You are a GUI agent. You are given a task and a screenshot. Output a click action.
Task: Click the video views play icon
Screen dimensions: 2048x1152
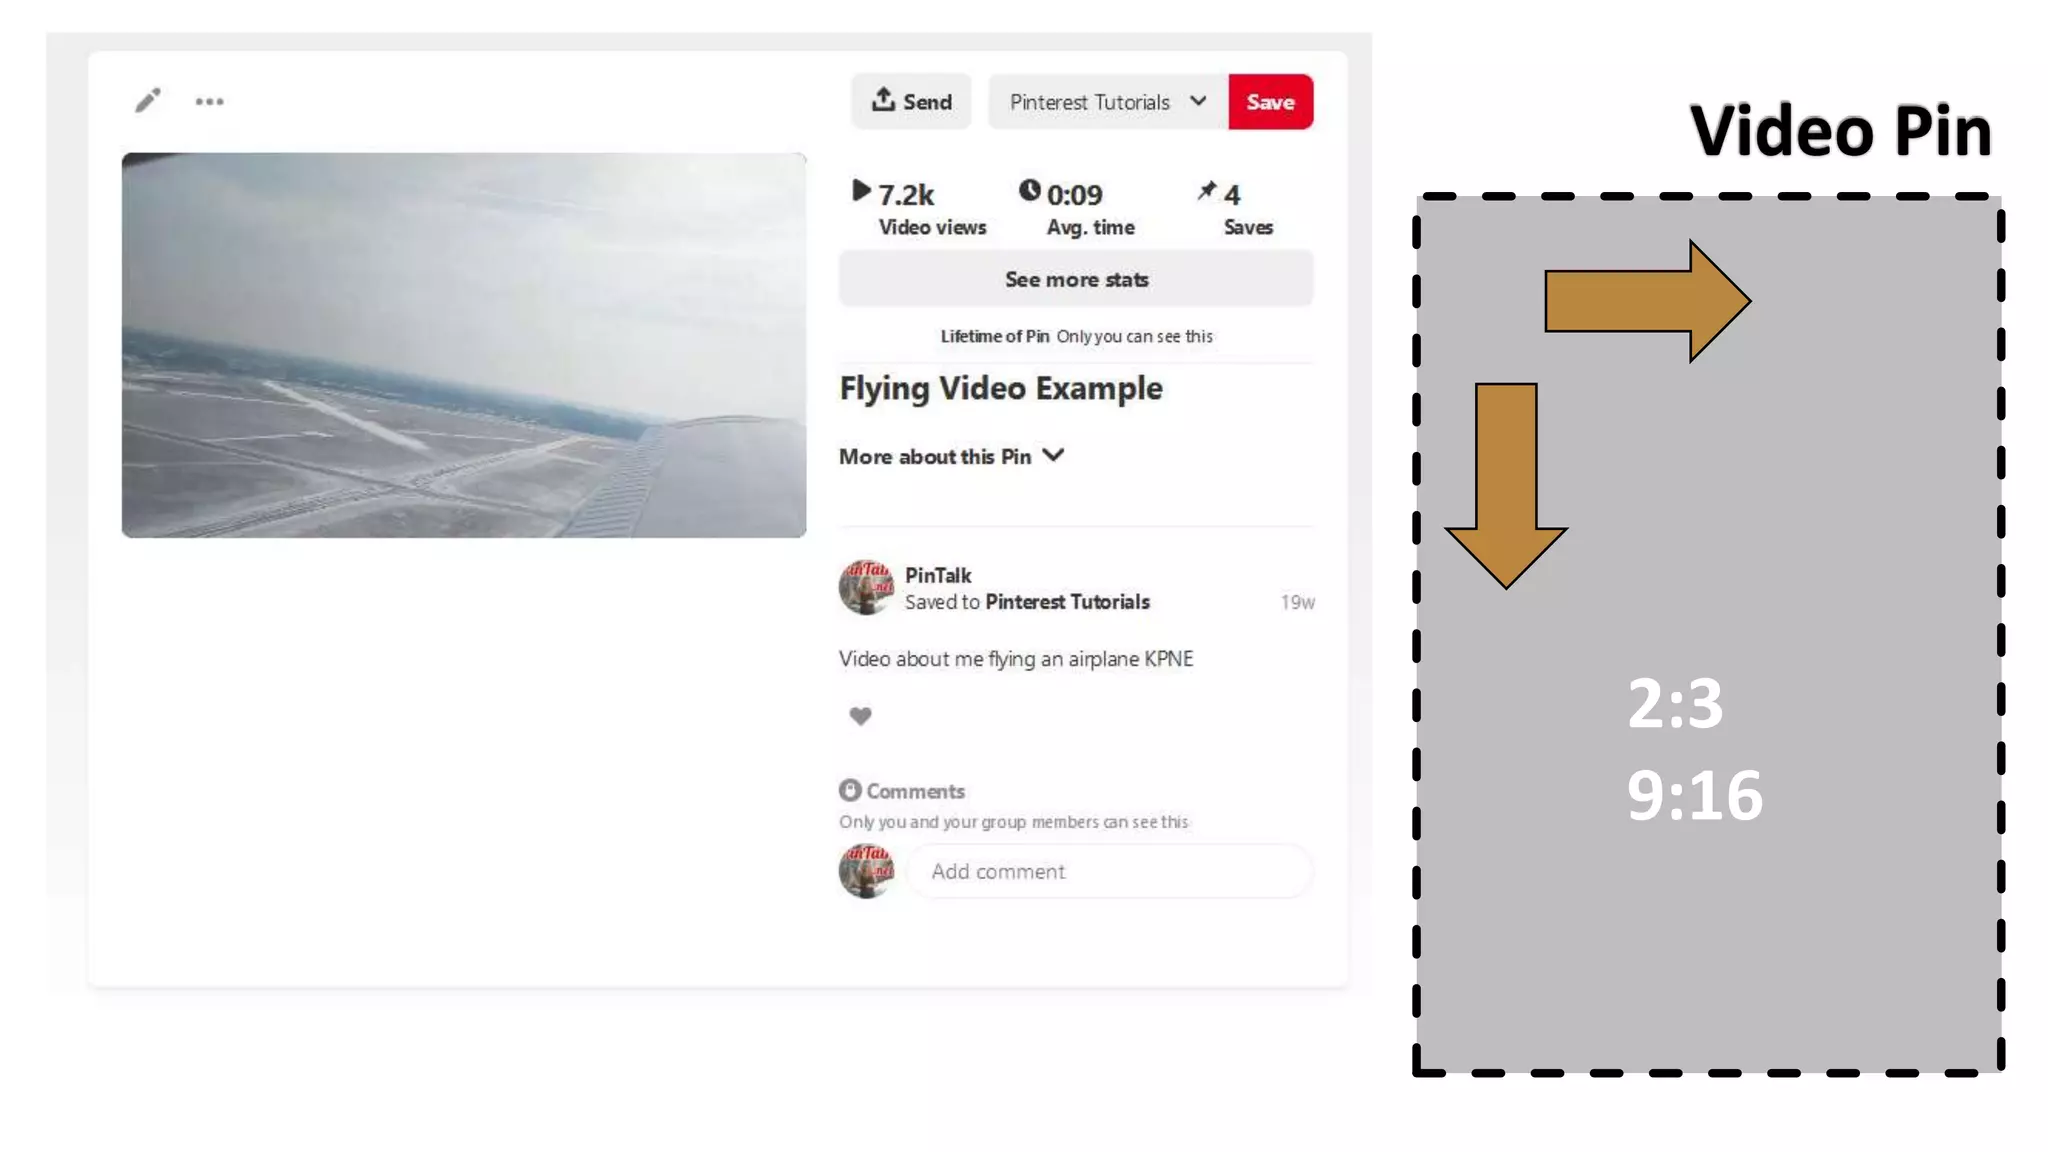tap(861, 191)
